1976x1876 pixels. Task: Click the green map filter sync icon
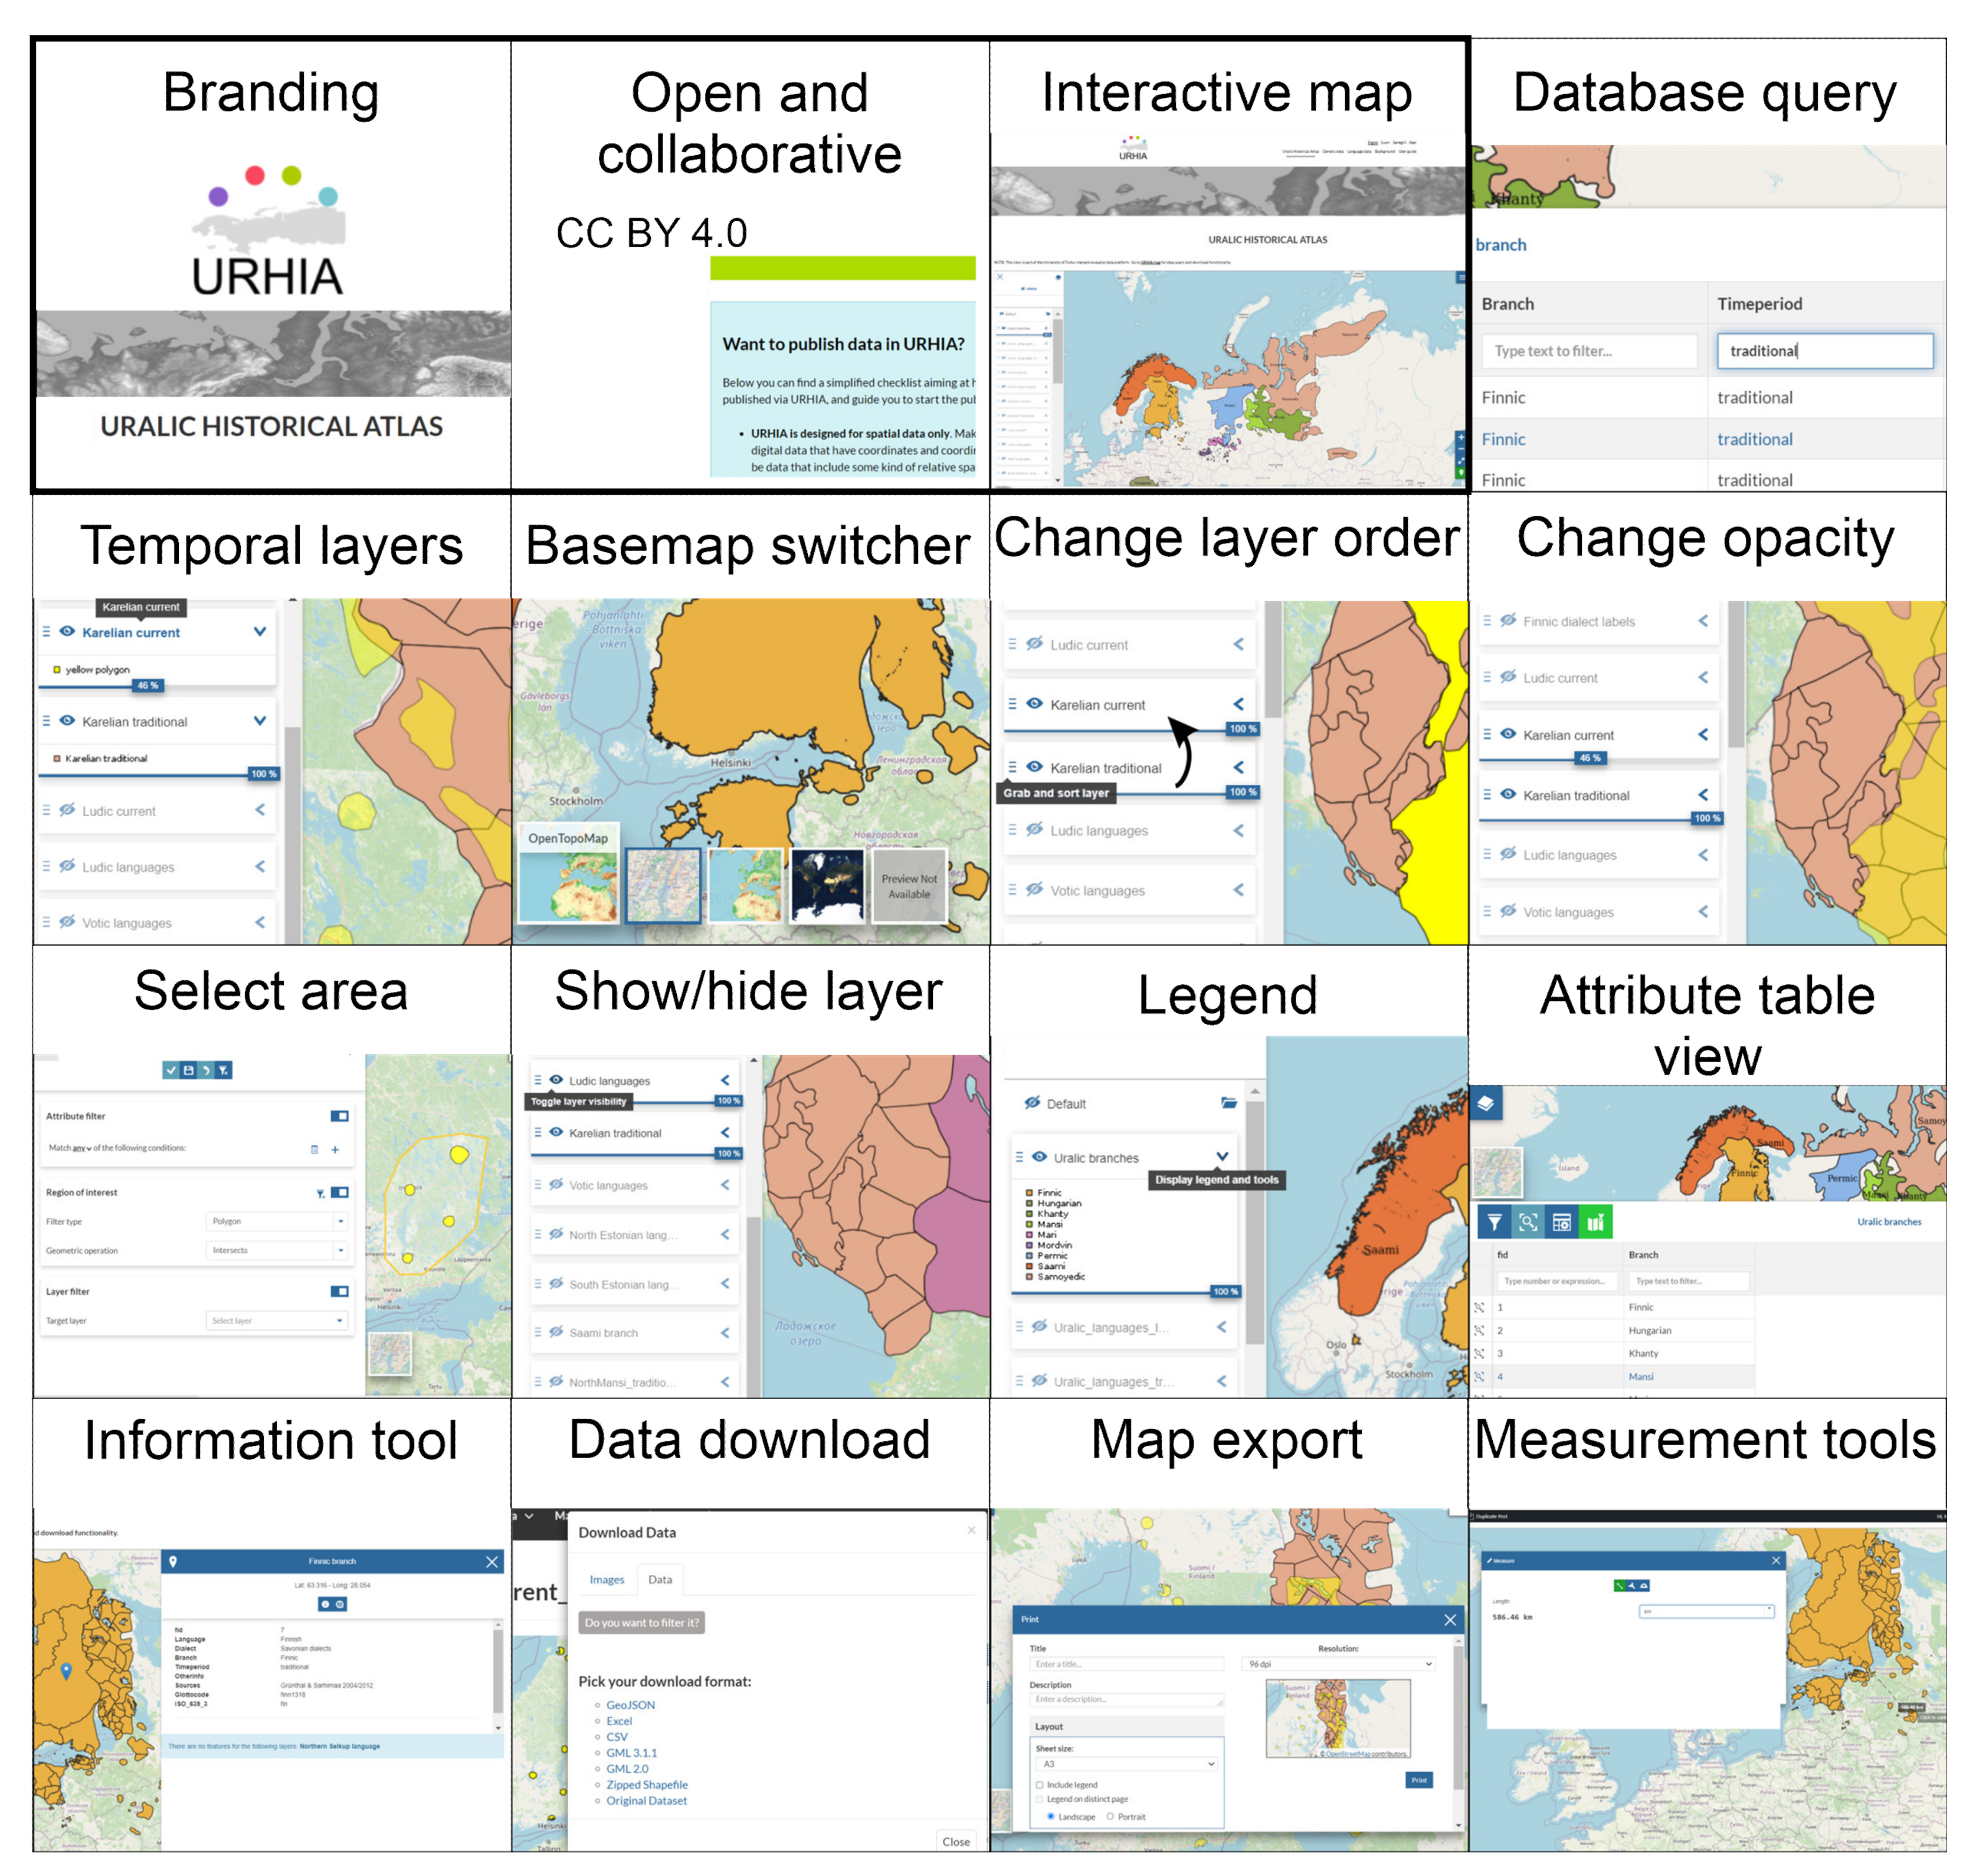1595,1222
